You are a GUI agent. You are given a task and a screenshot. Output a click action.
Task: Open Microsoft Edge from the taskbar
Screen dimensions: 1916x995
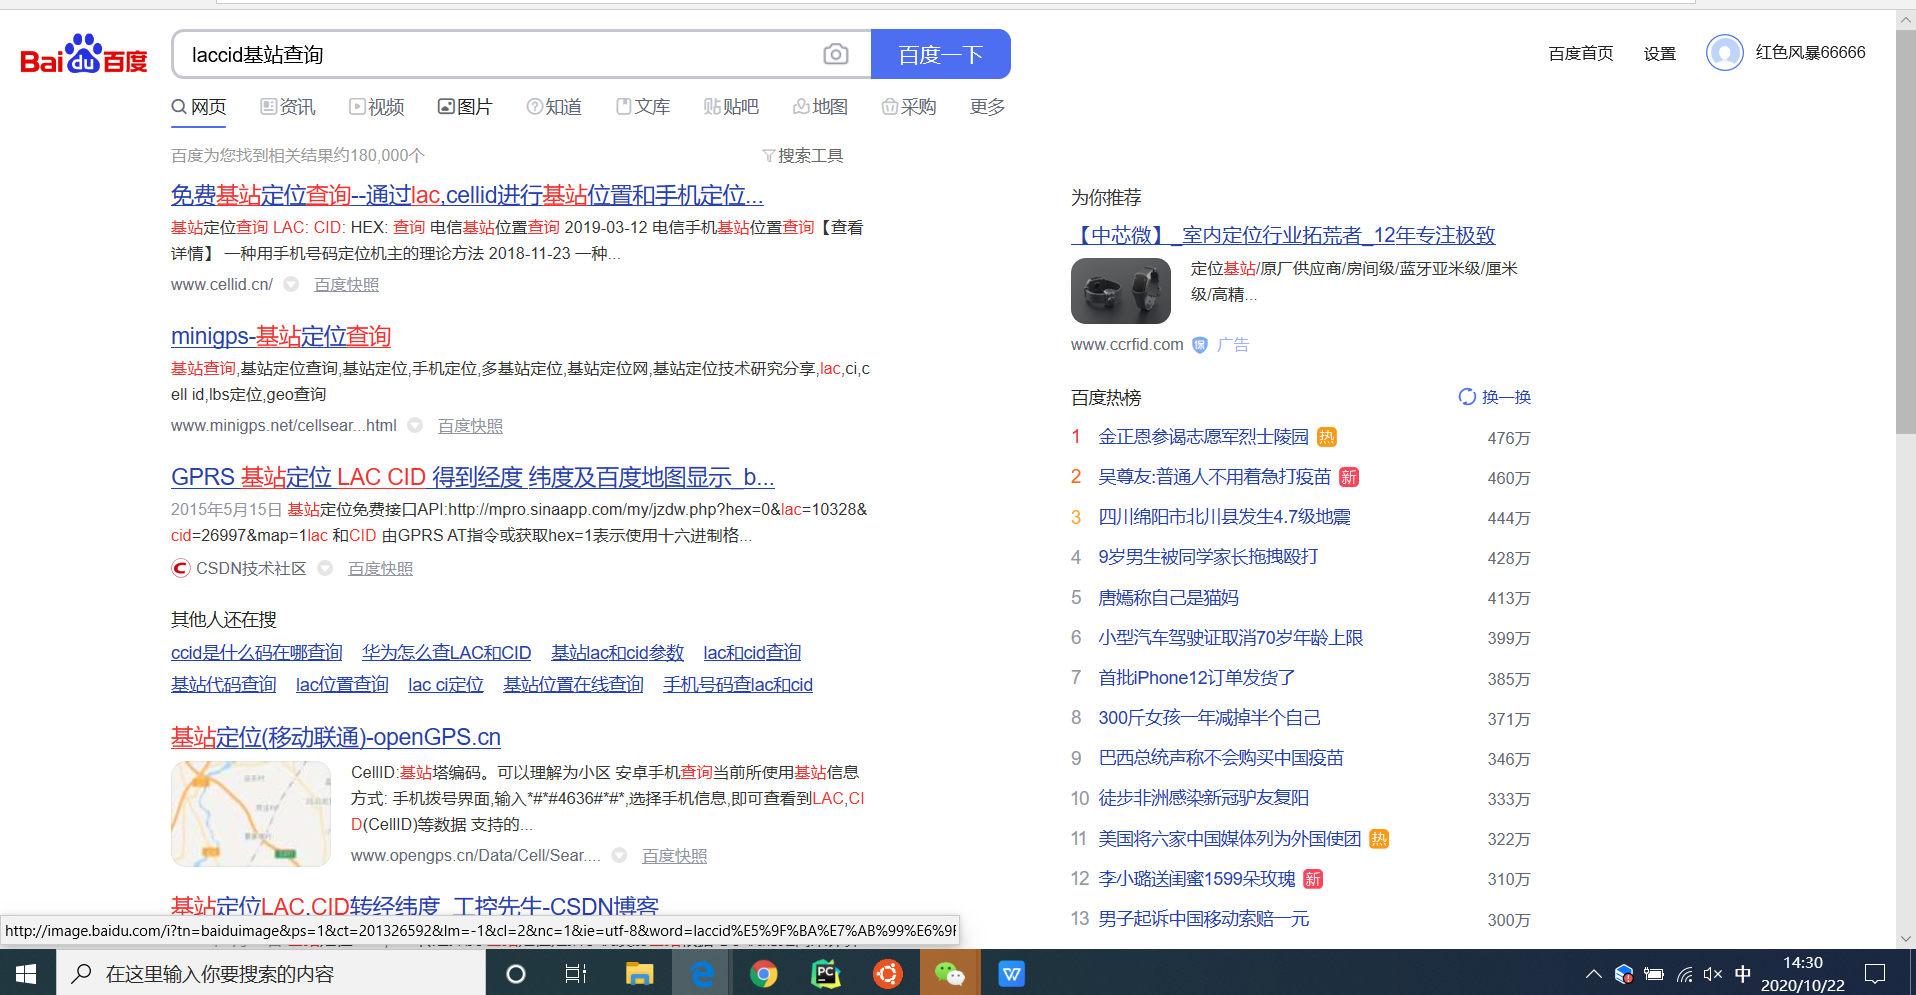[702, 973]
